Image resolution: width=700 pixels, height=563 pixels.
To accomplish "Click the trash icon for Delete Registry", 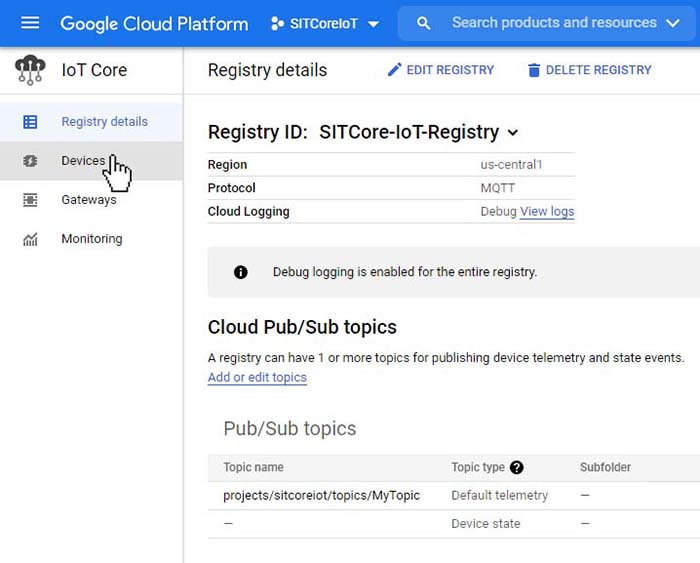I will point(534,70).
